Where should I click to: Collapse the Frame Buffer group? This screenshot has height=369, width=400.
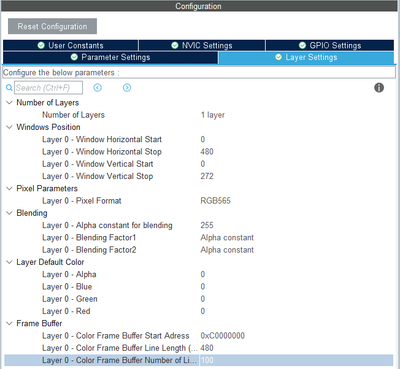[9, 323]
